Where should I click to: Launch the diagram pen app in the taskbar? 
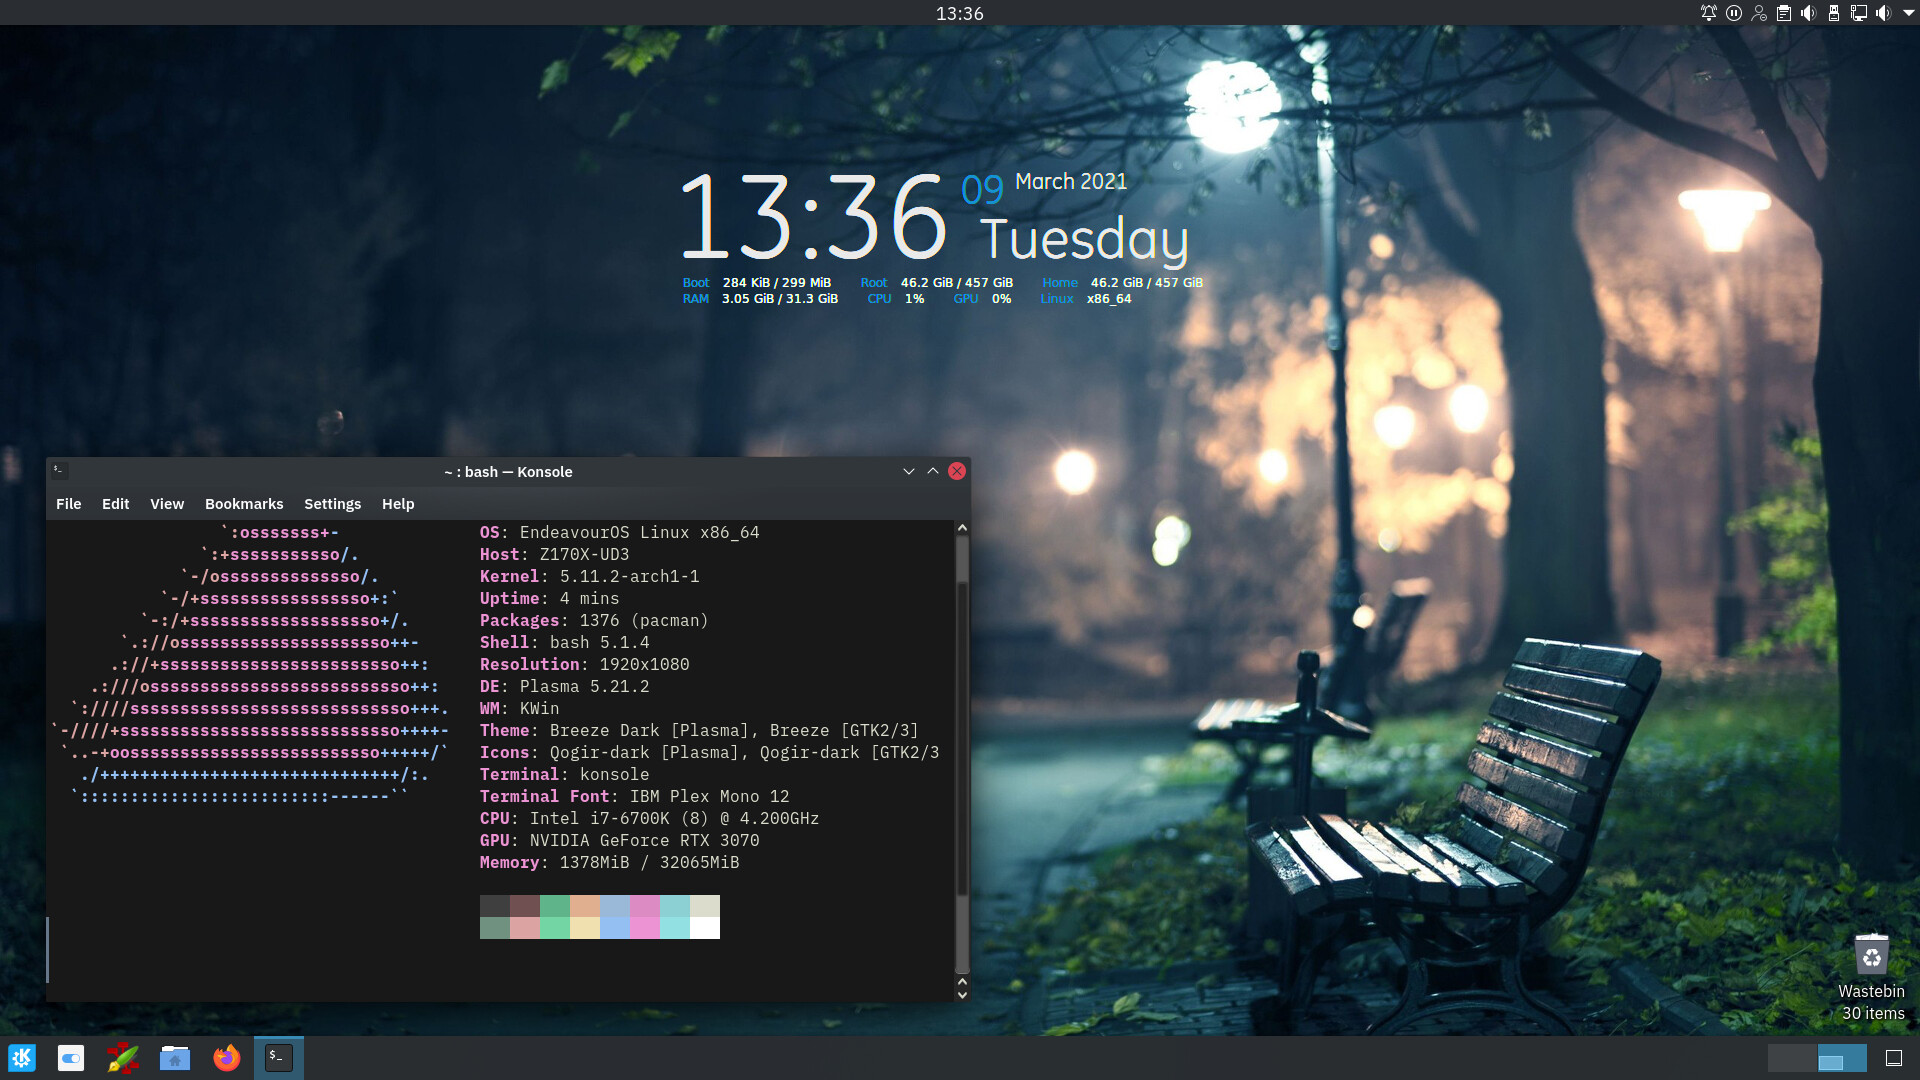click(x=123, y=1057)
